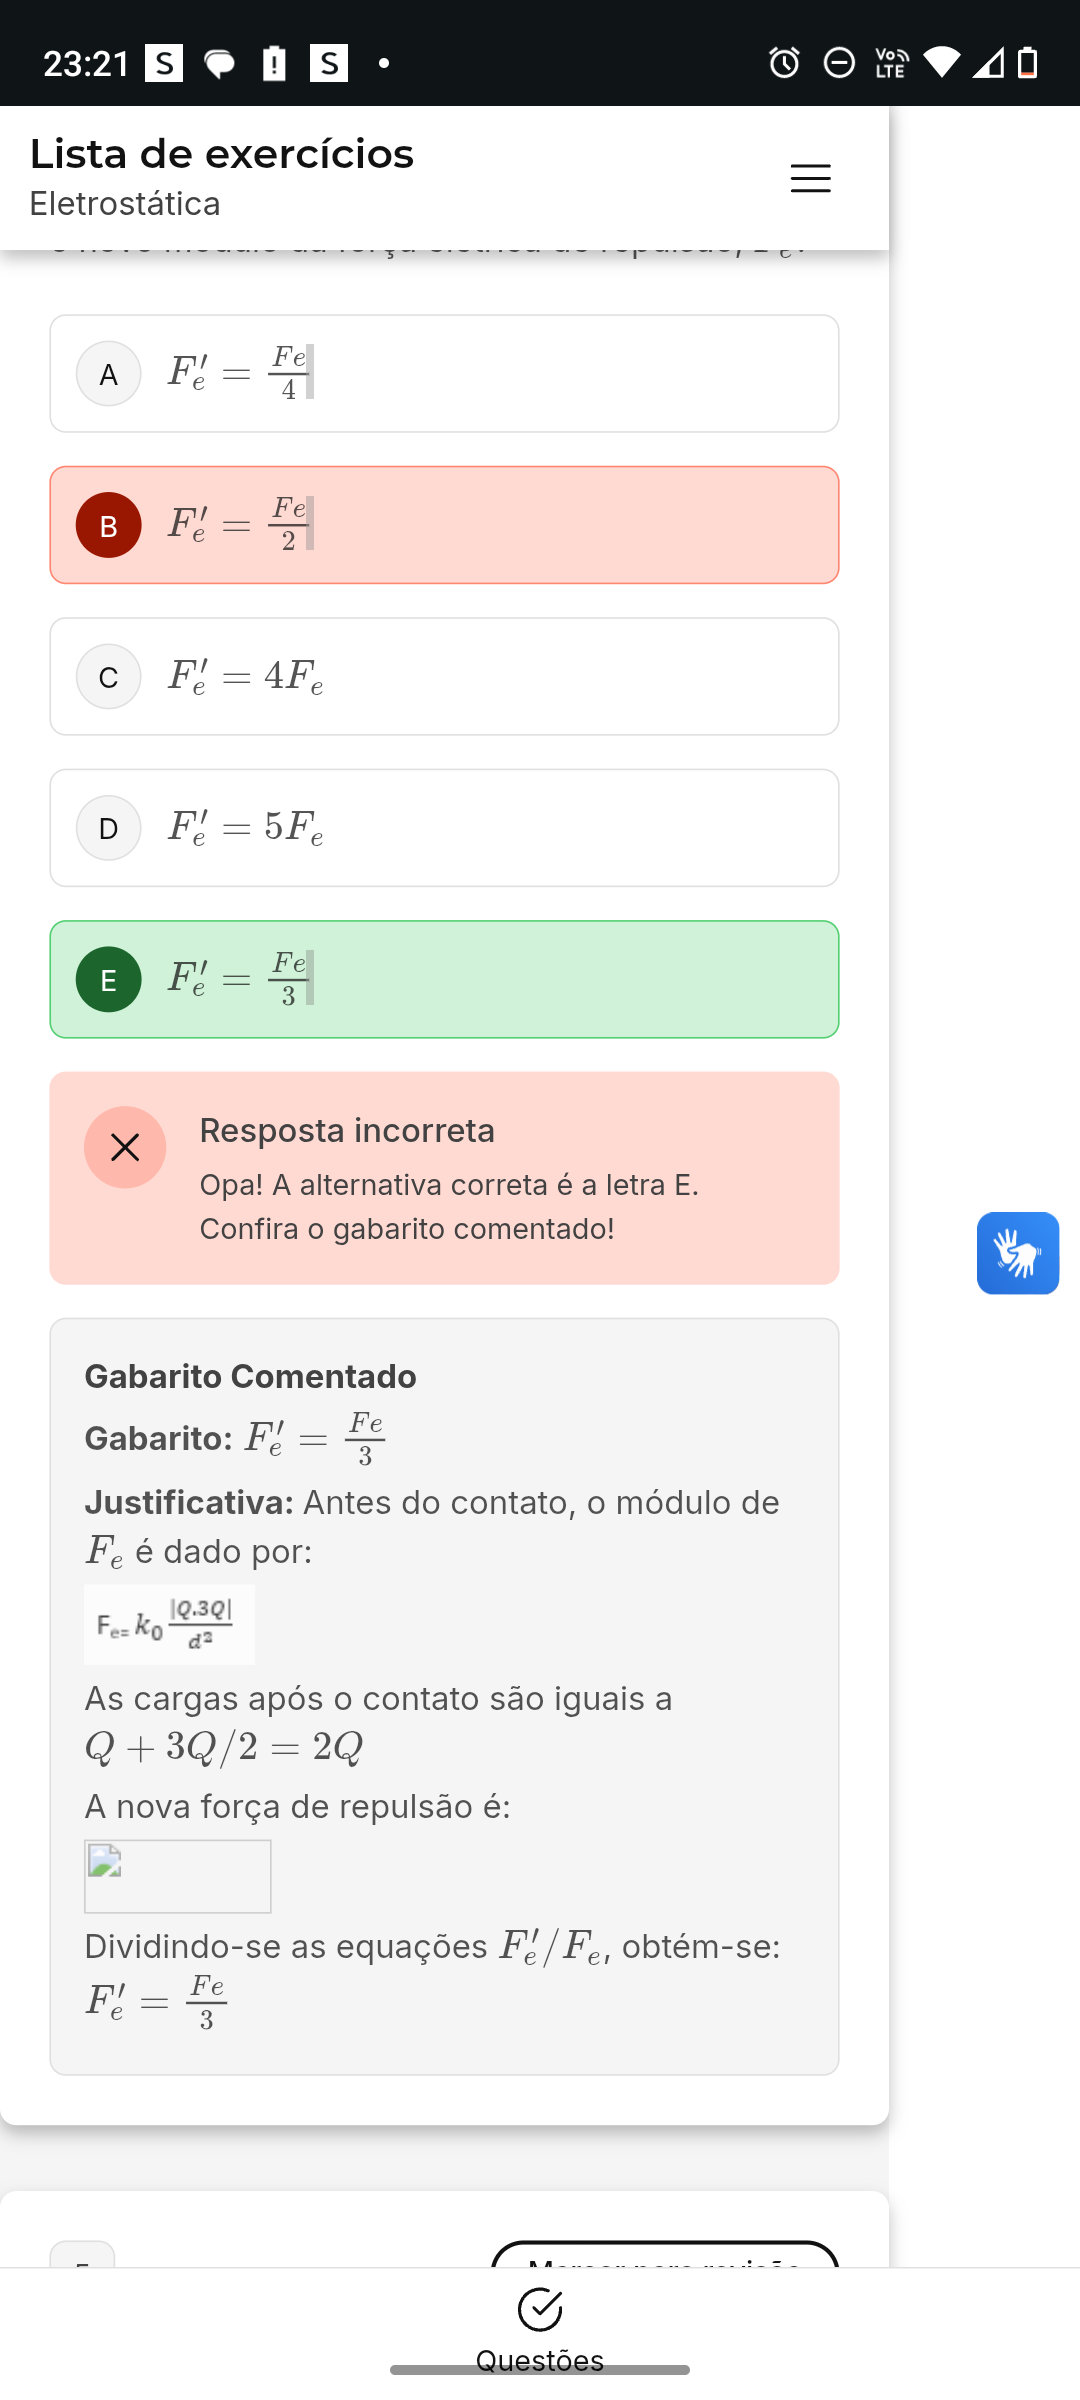Click the broken image placeholder in the explanation
1080x2400 pixels.
pyautogui.click(x=178, y=1877)
